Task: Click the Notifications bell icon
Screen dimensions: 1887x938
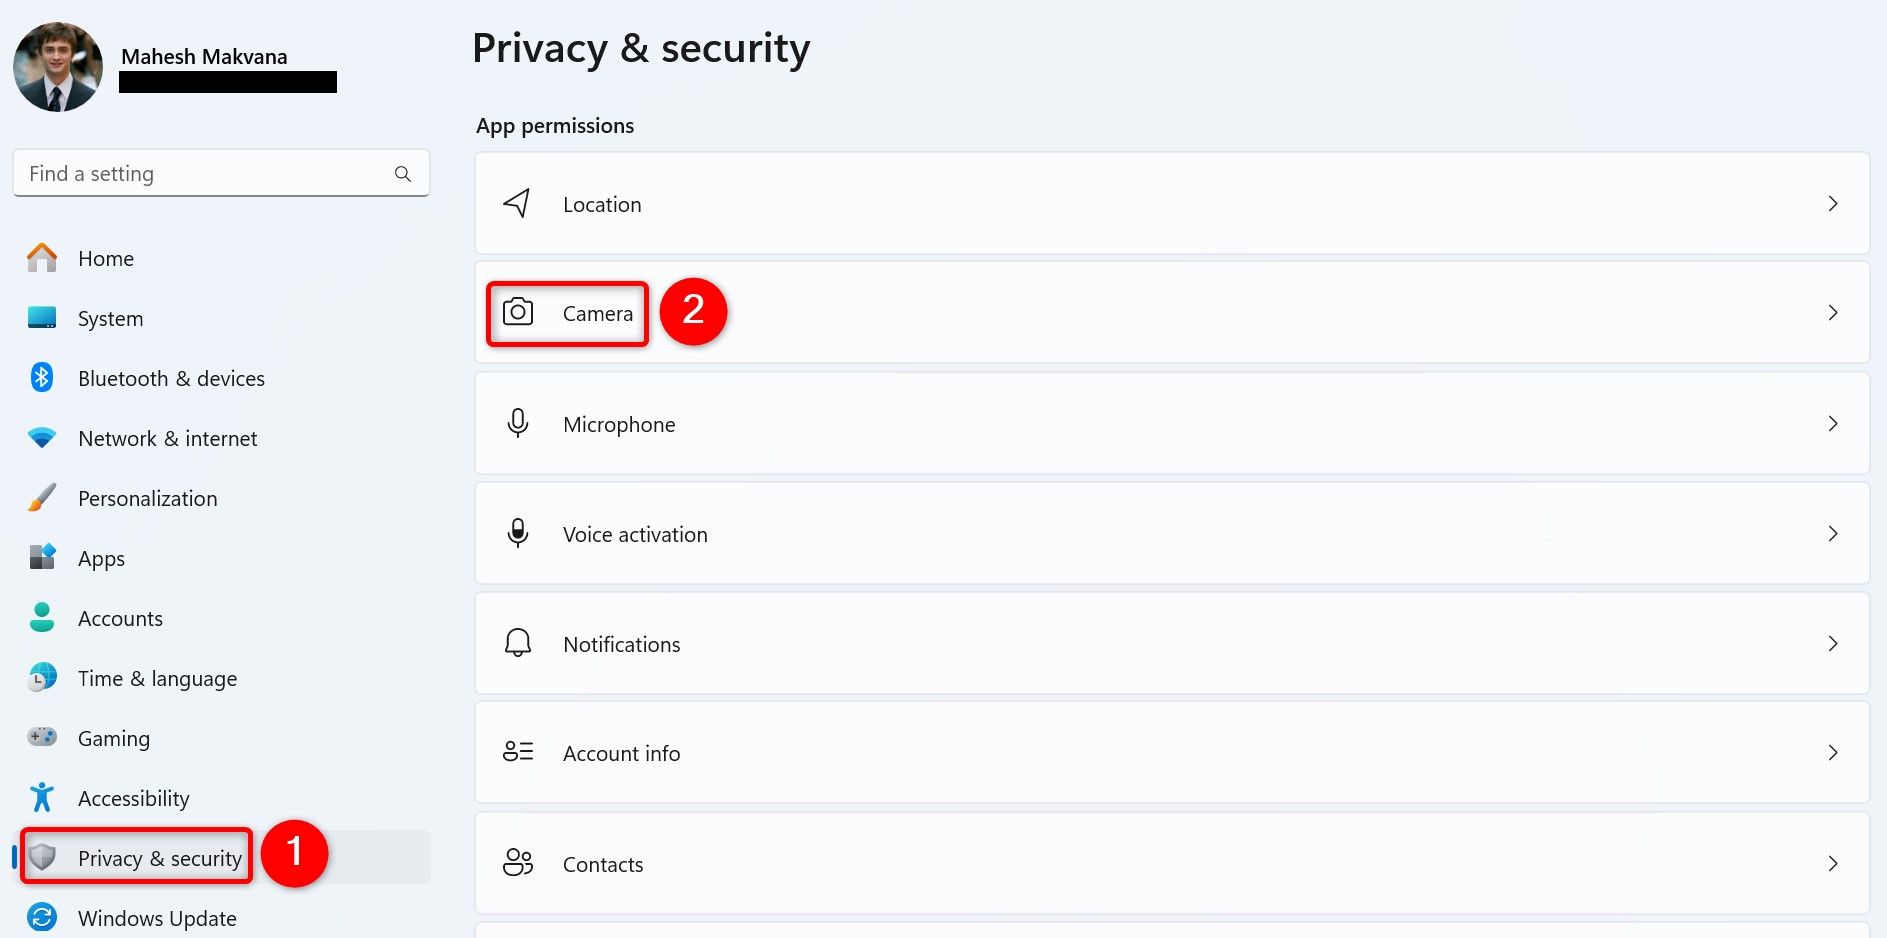Action: 517,643
